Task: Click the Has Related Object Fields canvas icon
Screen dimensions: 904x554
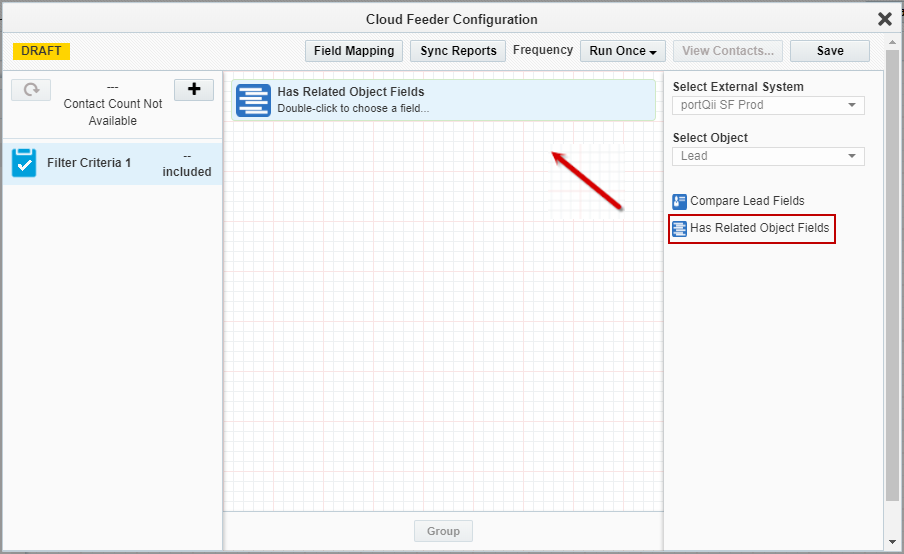Action: (254, 101)
